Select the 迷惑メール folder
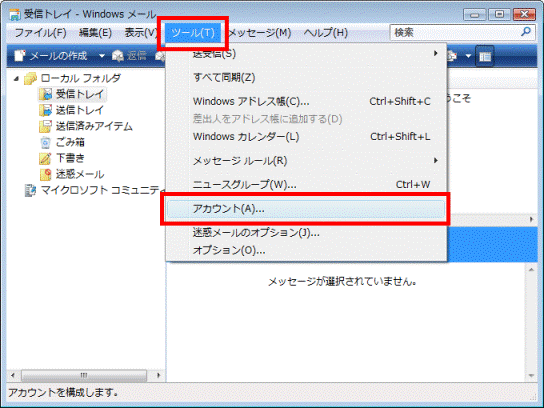544x408 pixels. coord(80,174)
